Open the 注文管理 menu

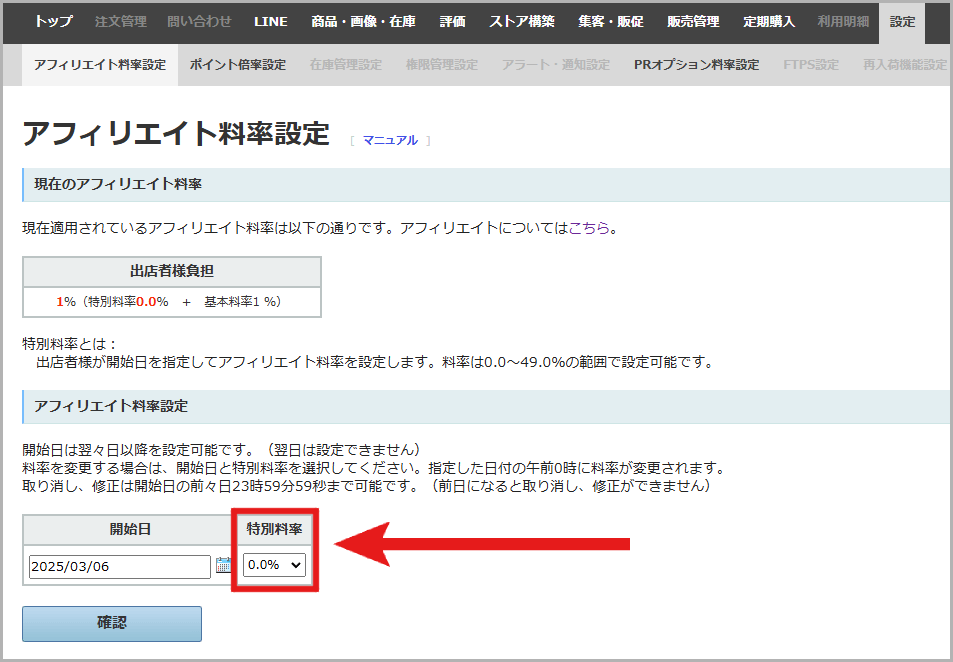pyautogui.click(x=120, y=22)
